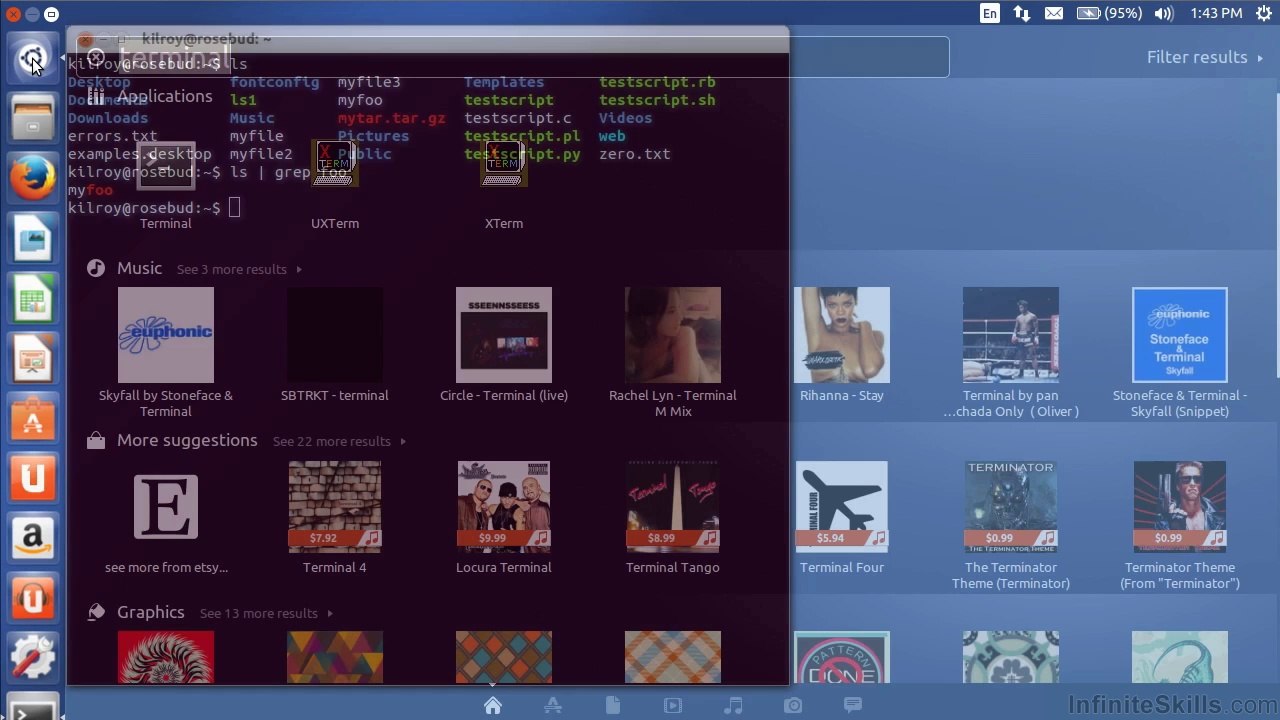Image resolution: width=1280 pixels, height=720 pixels.
Task: Open Terminator Theme (From "Terminator") suggestion
Action: tap(1180, 525)
